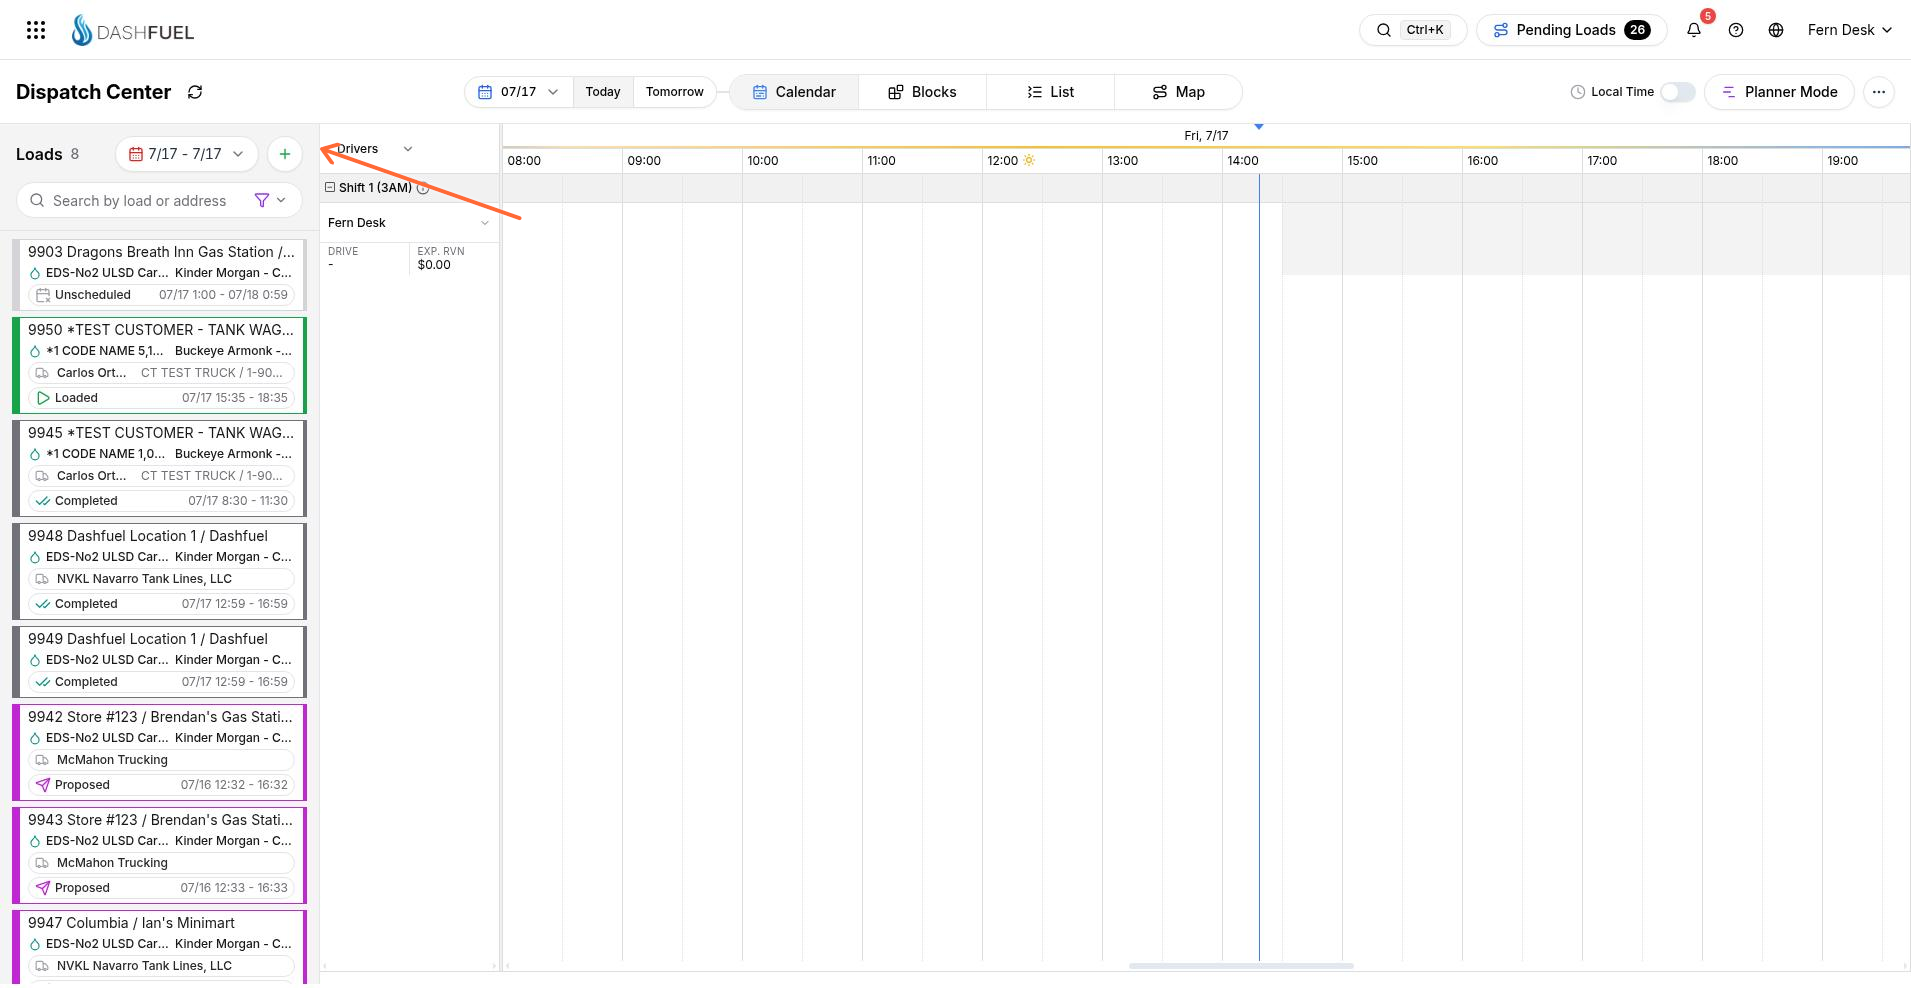Open load 9945 TEST CUSTOMER card

(160, 468)
